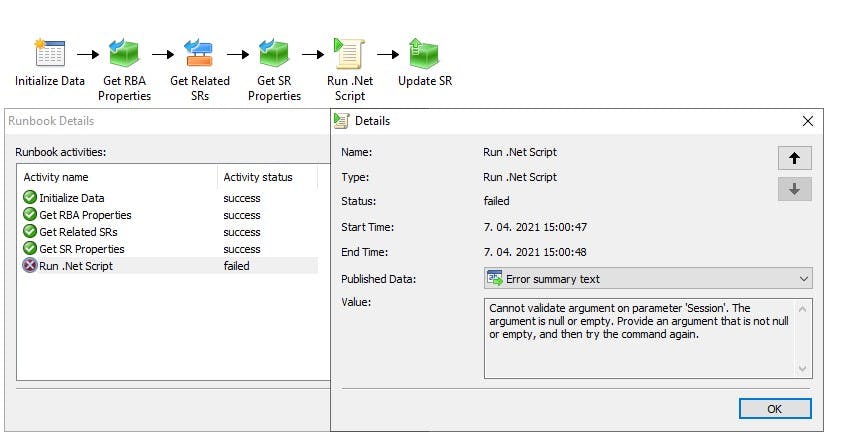
Task: Click the success checkmark beside Initialize Data
Action: coord(30,198)
